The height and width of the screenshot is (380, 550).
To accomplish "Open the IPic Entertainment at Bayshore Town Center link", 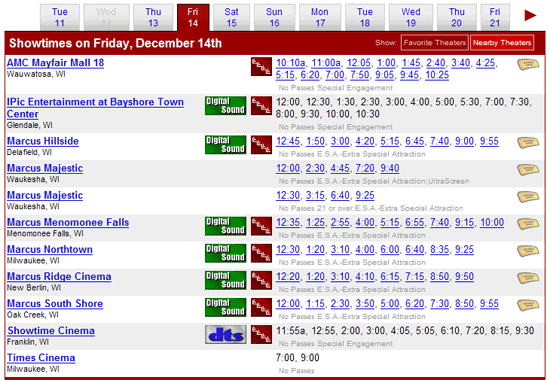I will coord(95,108).
